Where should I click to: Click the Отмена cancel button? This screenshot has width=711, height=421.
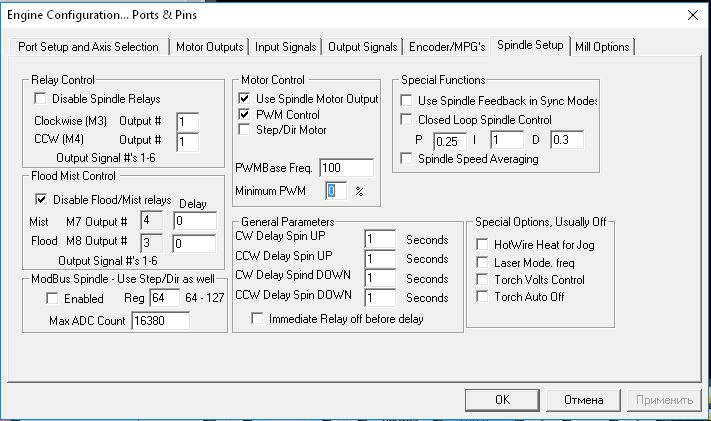[584, 400]
